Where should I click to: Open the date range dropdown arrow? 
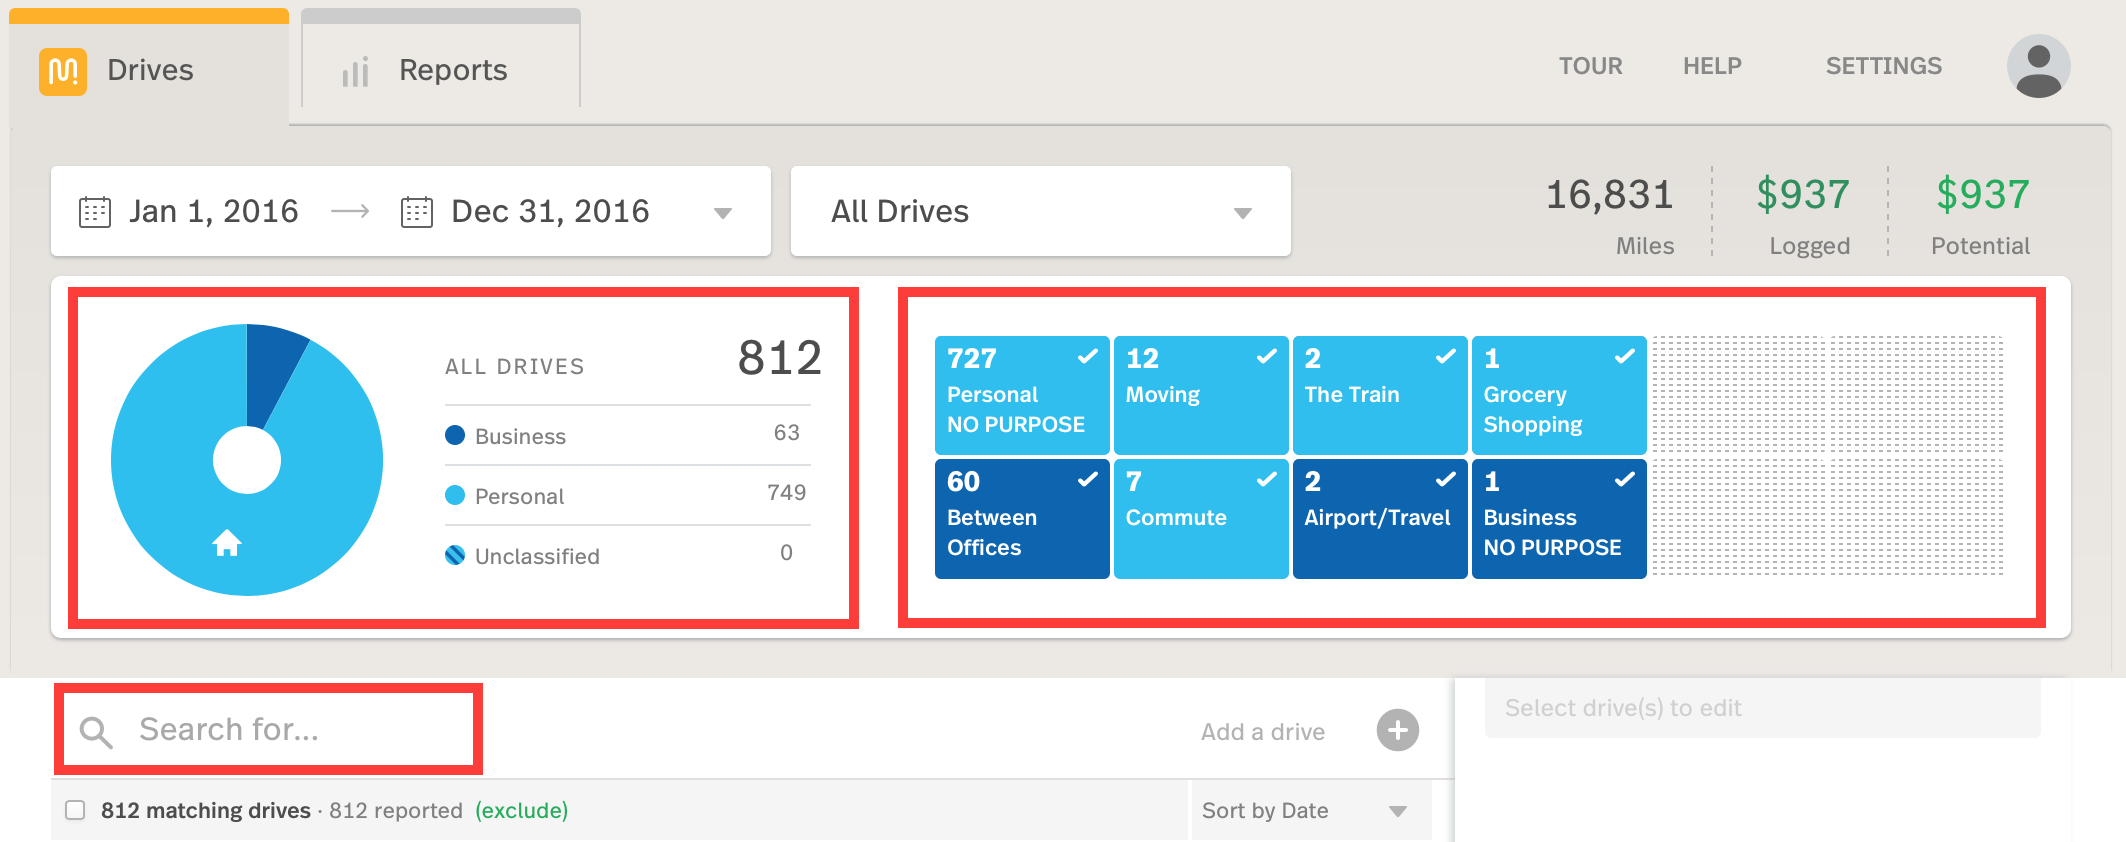click(x=723, y=213)
